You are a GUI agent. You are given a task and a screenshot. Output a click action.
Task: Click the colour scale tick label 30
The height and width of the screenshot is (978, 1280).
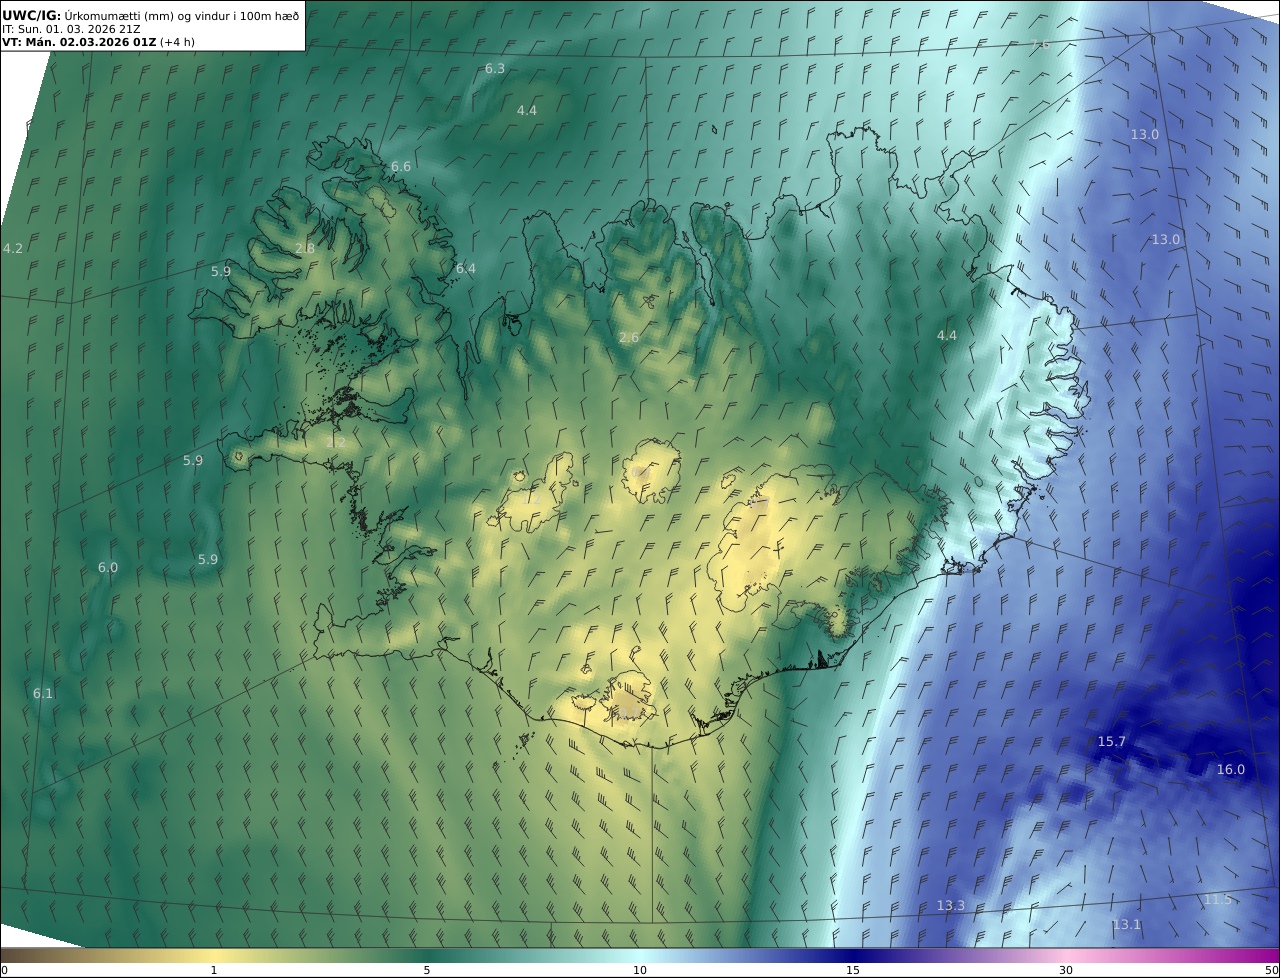click(1066, 970)
